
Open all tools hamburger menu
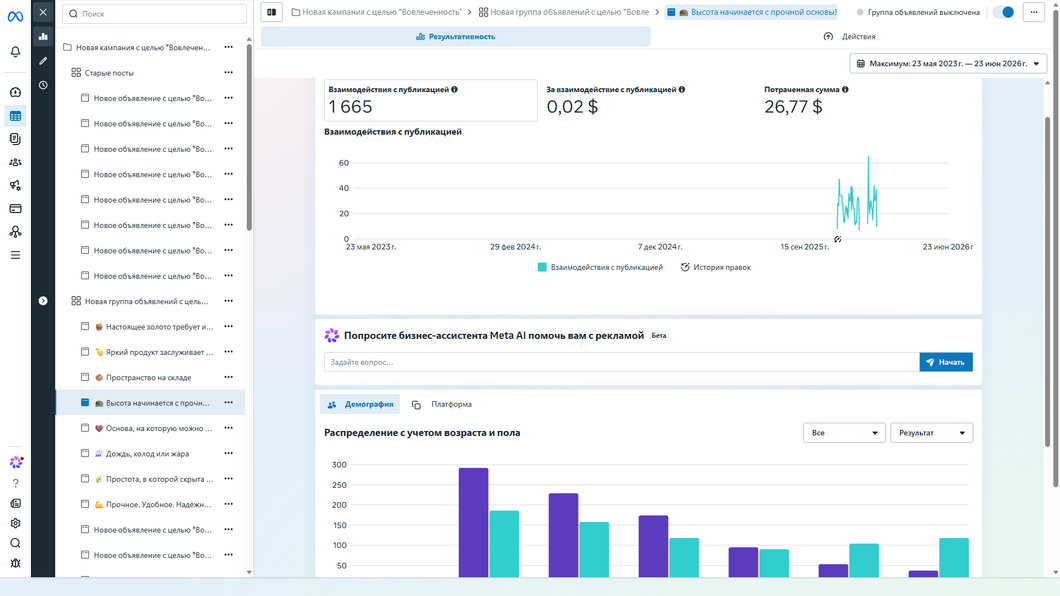pos(15,255)
